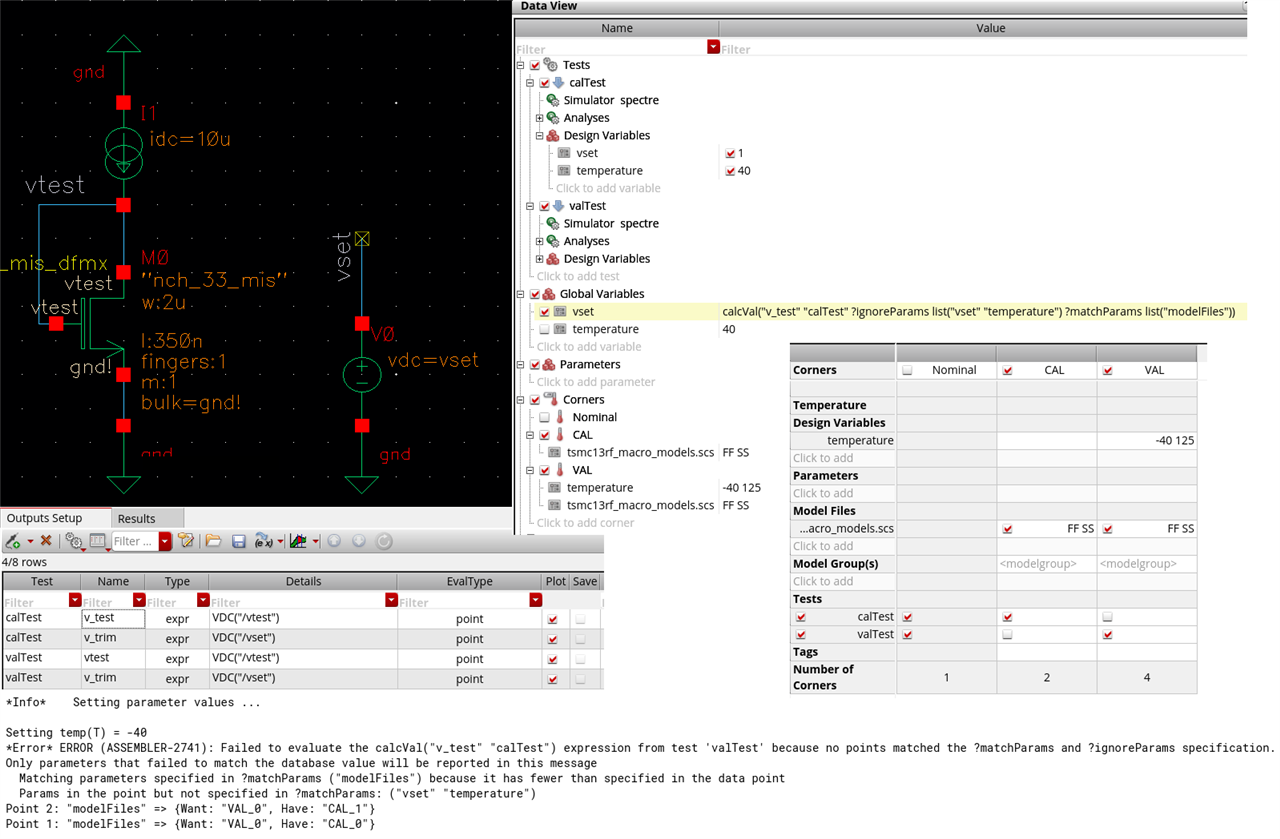Click the move up arrow icon

pos(334,541)
